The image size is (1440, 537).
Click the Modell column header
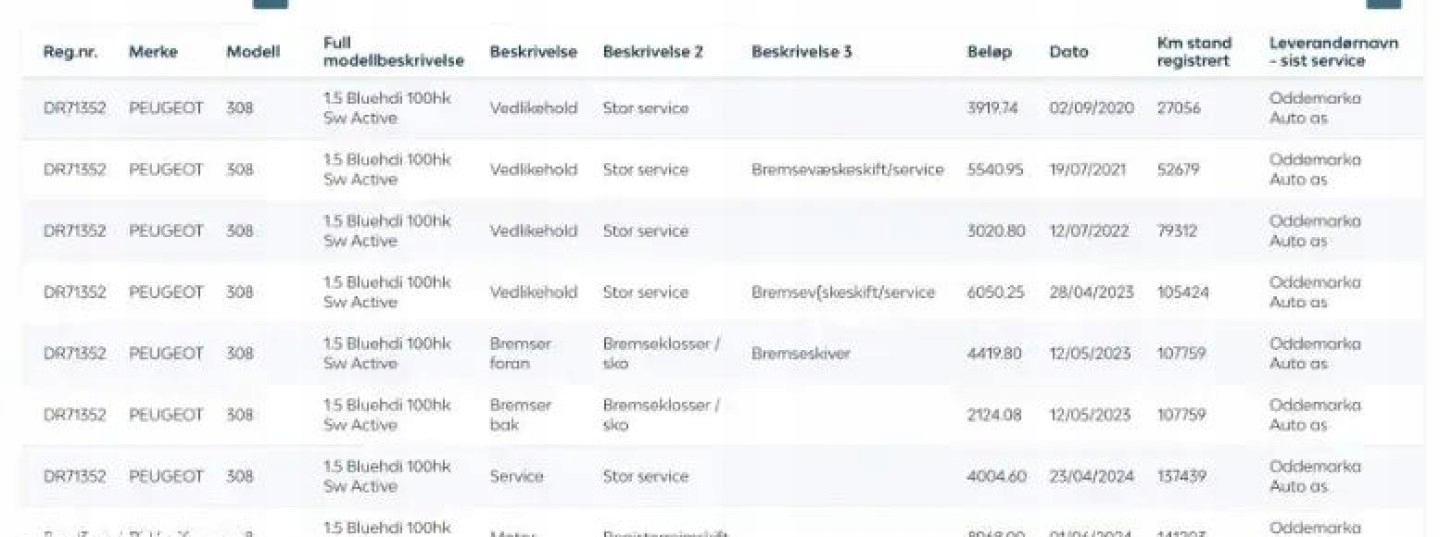[x=253, y=52]
